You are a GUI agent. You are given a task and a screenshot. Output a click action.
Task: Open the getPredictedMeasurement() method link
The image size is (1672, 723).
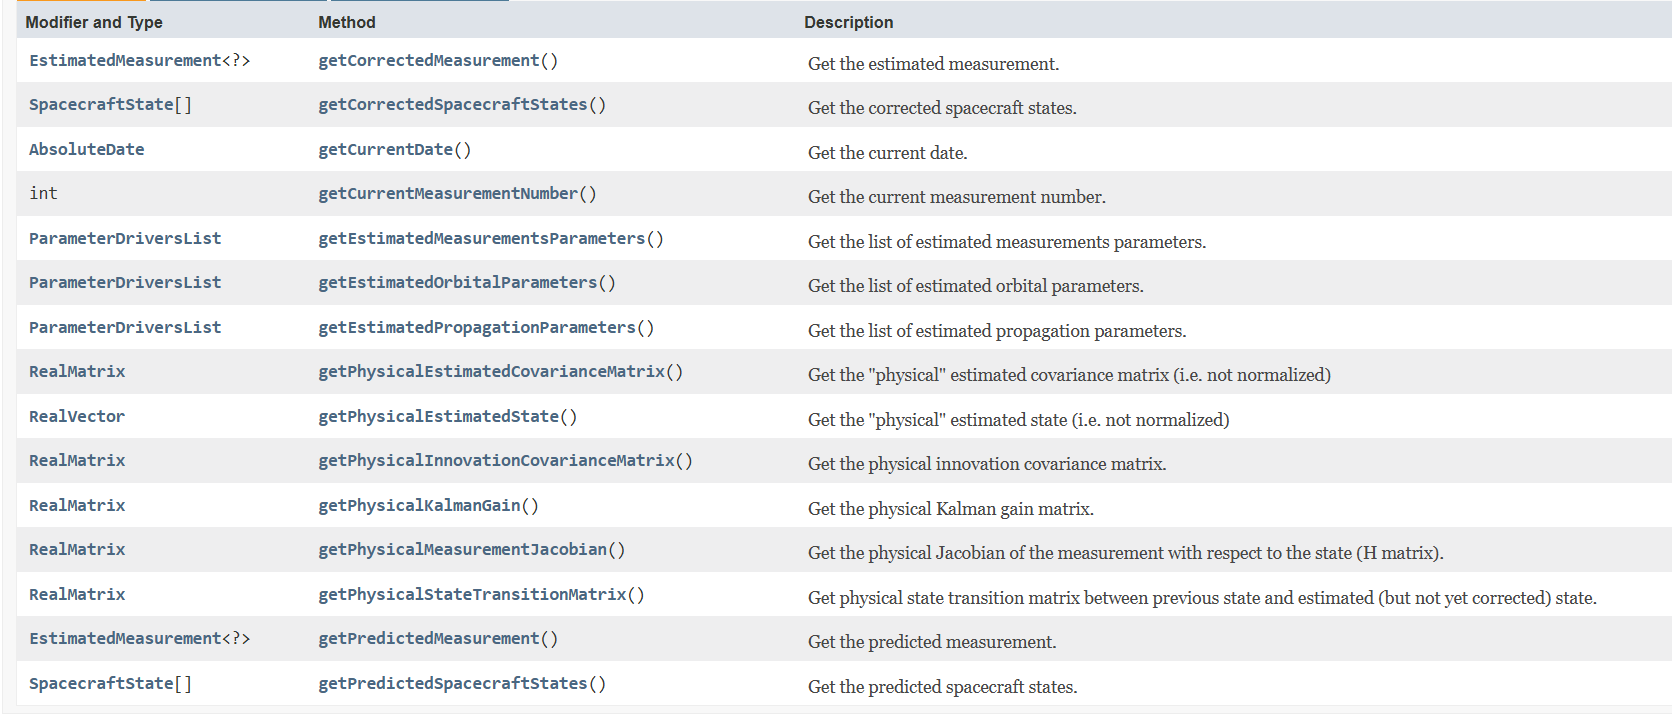tap(428, 639)
